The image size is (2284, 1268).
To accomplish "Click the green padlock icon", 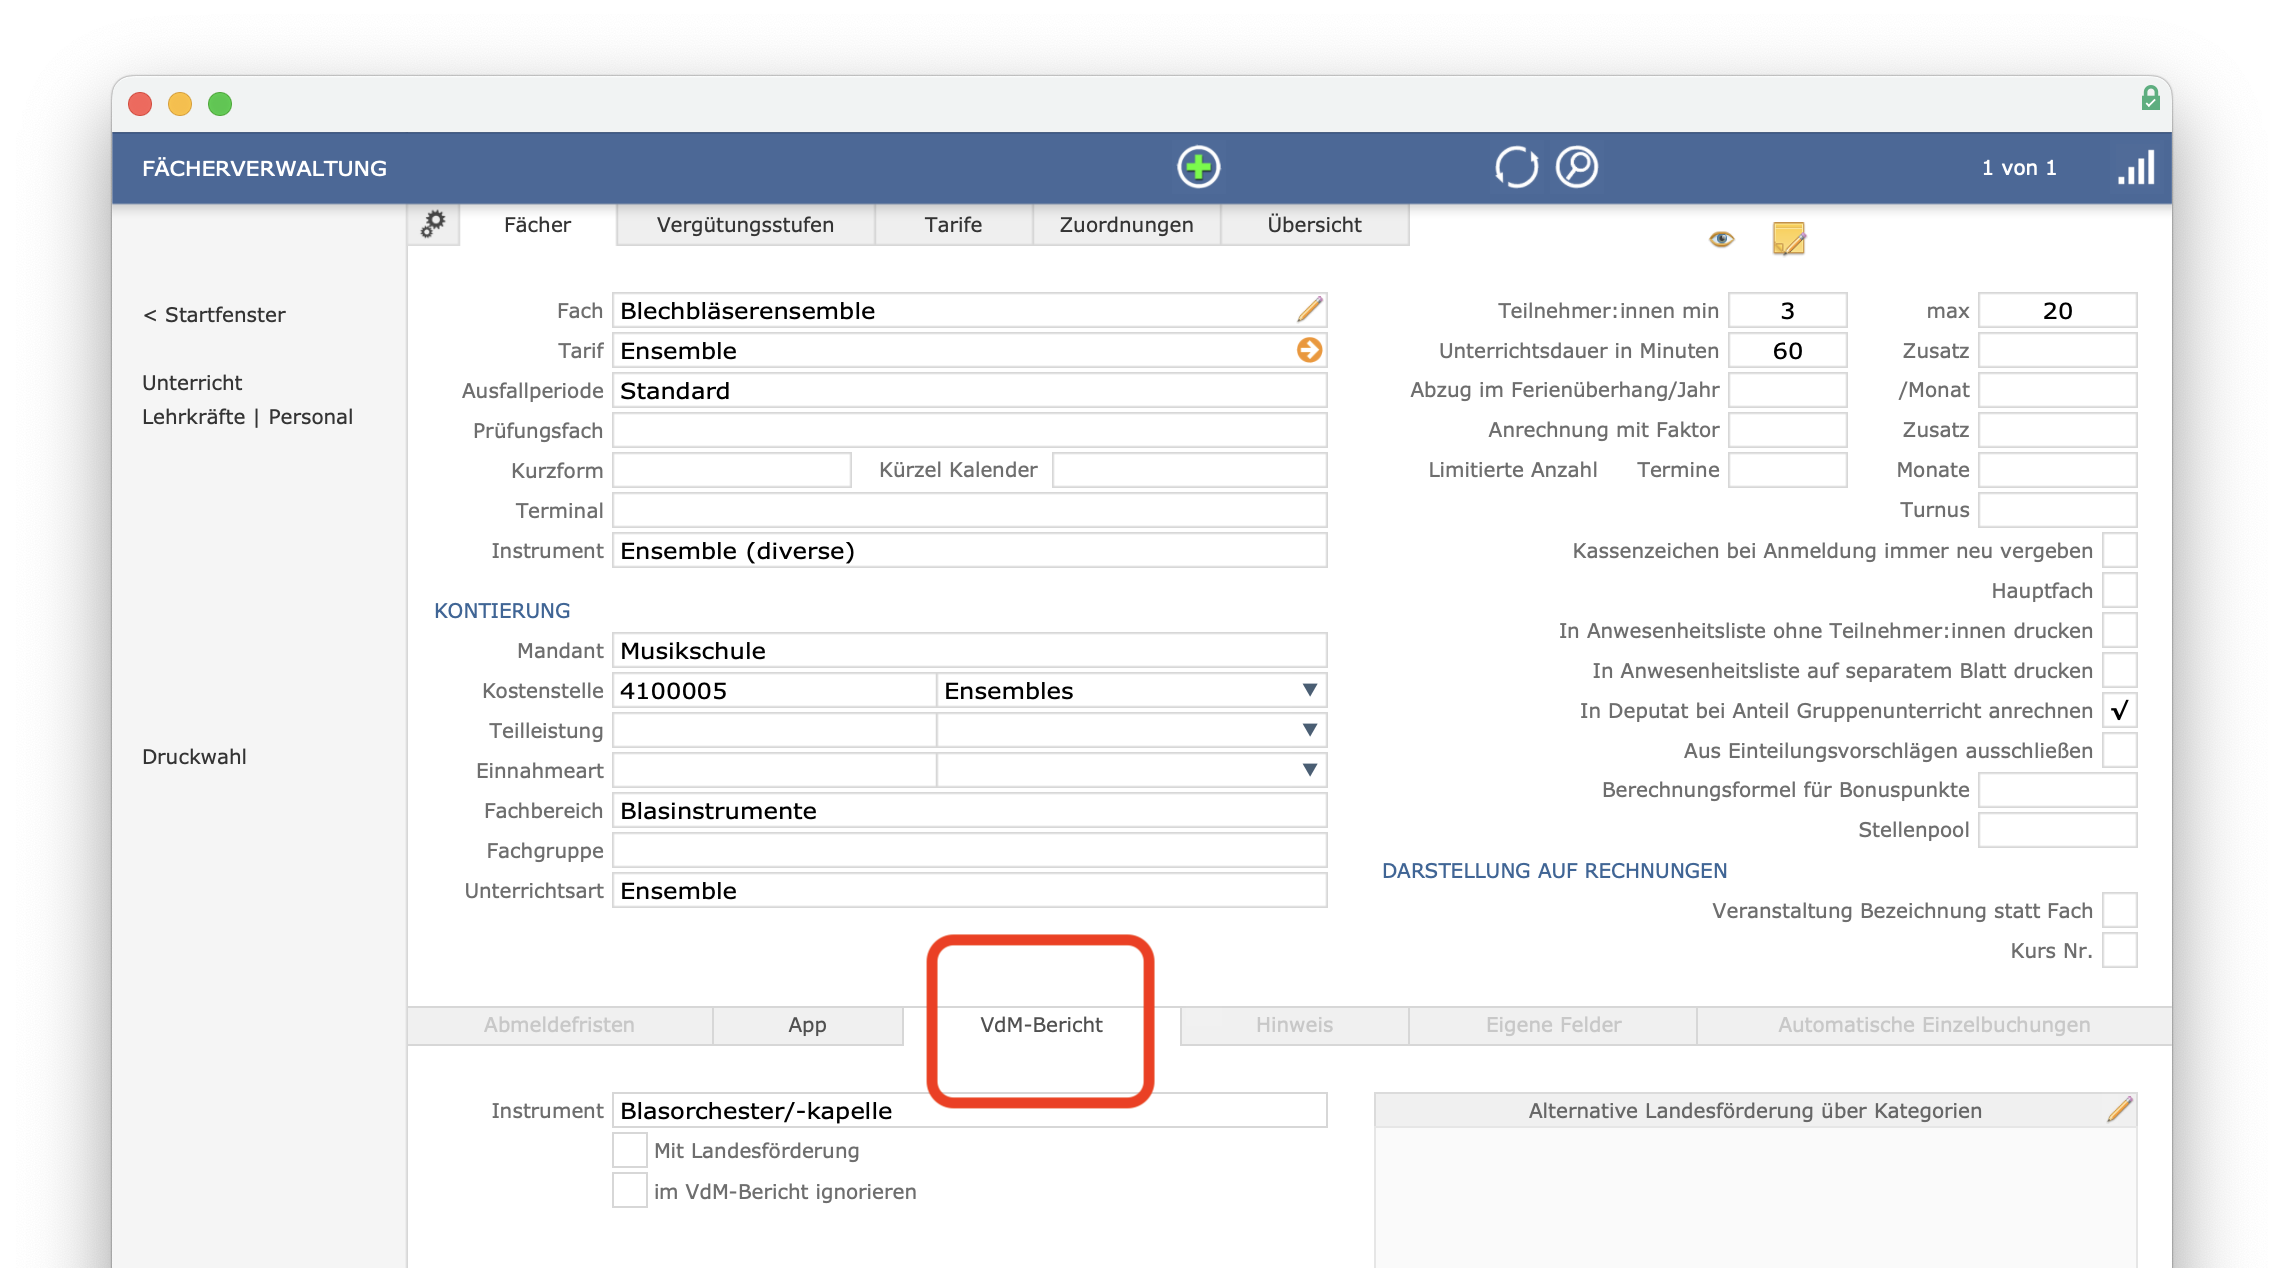I will (2150, 98).
